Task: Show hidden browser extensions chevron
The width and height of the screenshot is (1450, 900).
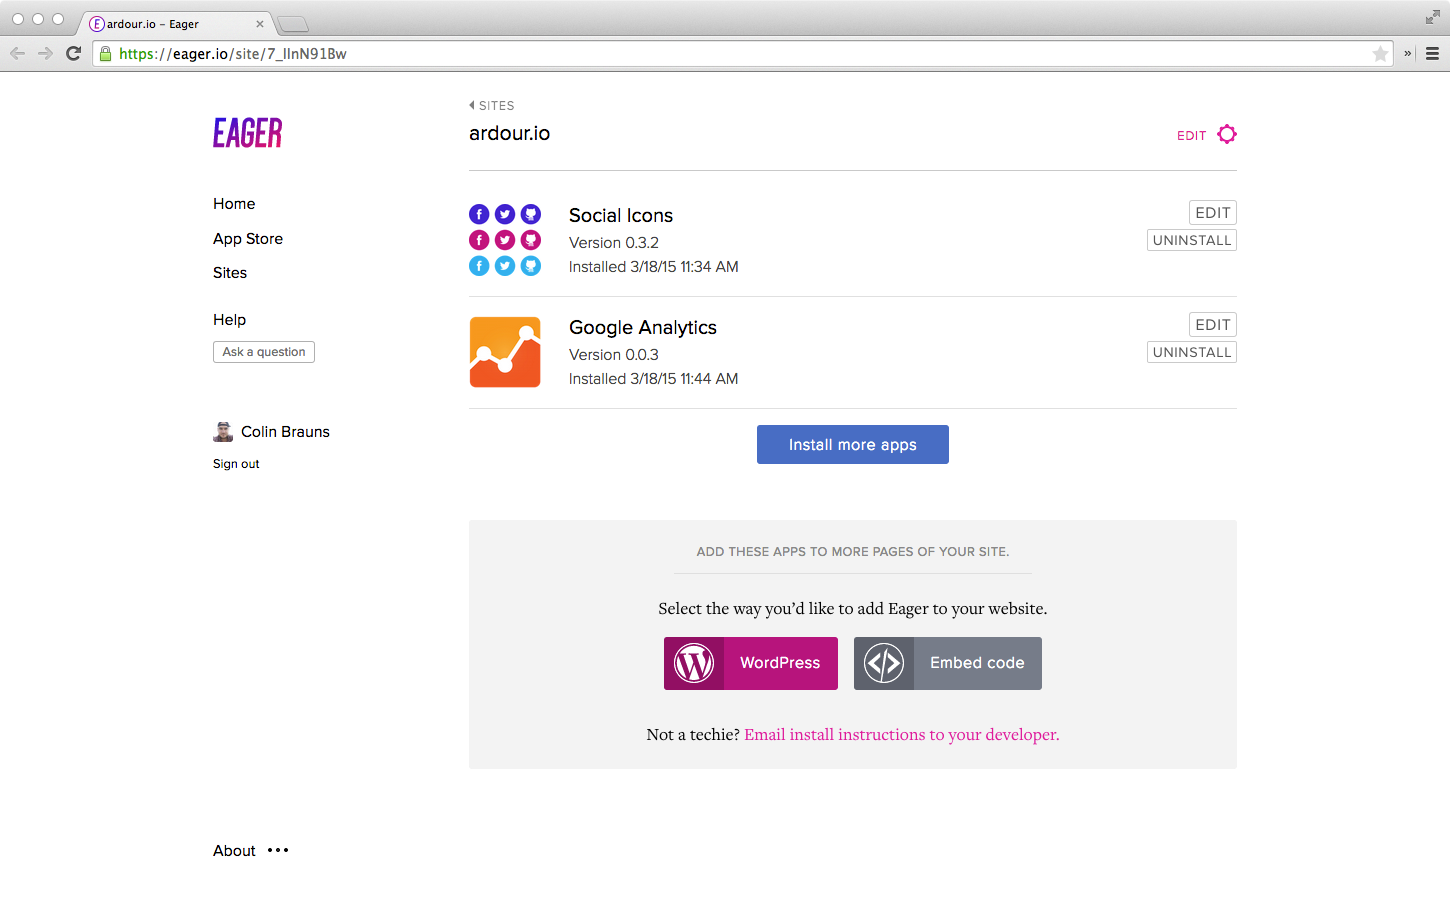Action: [1407, 54]
